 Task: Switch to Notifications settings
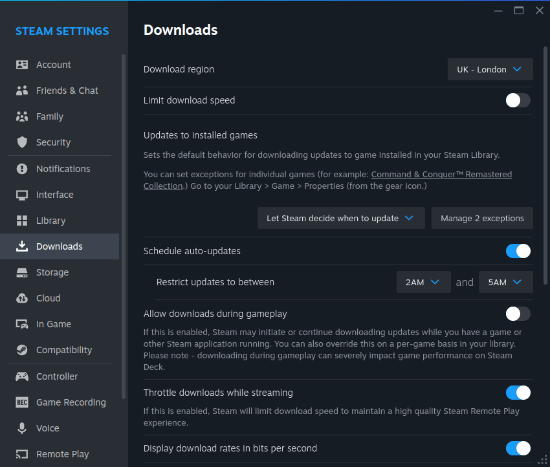(x=60, y=169)
